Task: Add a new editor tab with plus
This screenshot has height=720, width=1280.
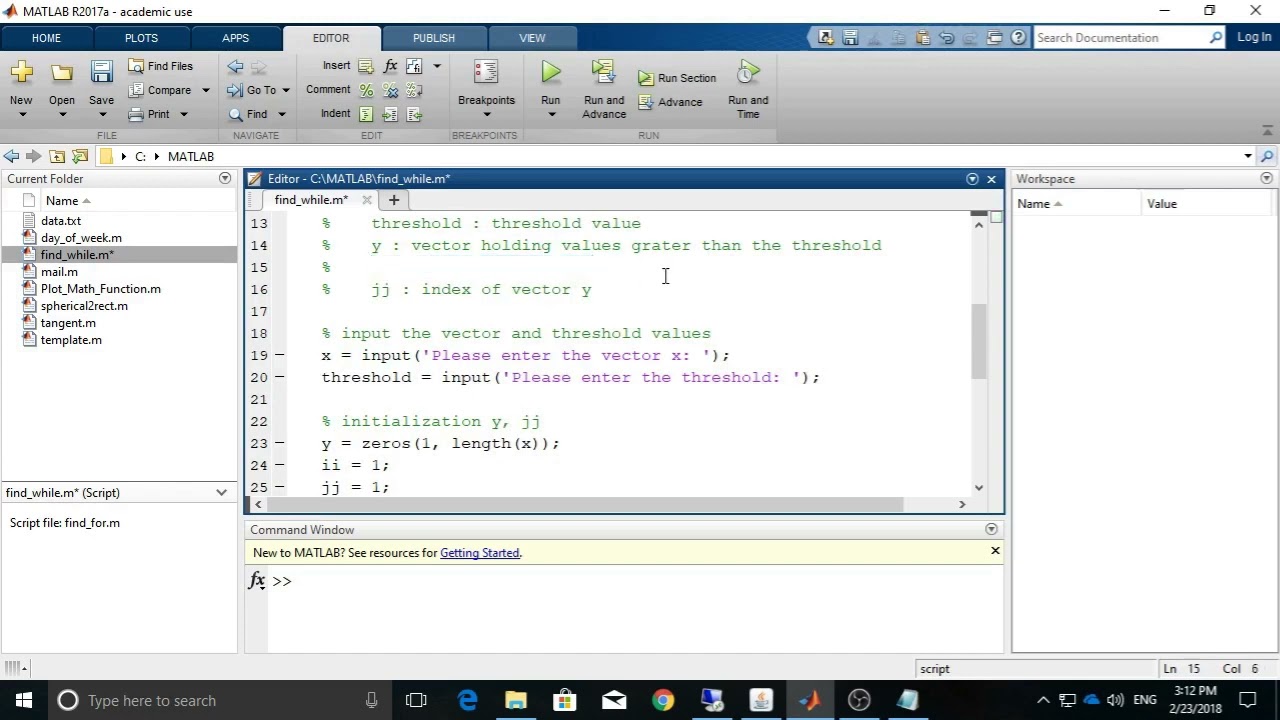Action: pyautogui.click(x=394, y=200)
